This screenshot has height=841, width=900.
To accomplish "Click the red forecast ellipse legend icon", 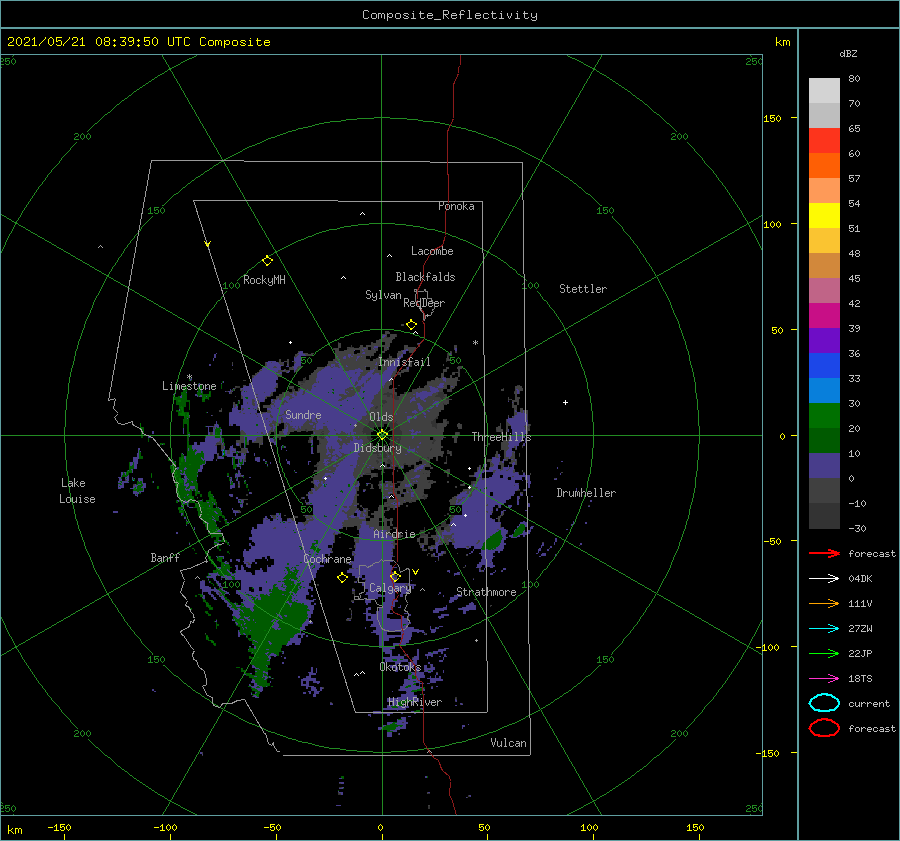I will coord(824,728).
